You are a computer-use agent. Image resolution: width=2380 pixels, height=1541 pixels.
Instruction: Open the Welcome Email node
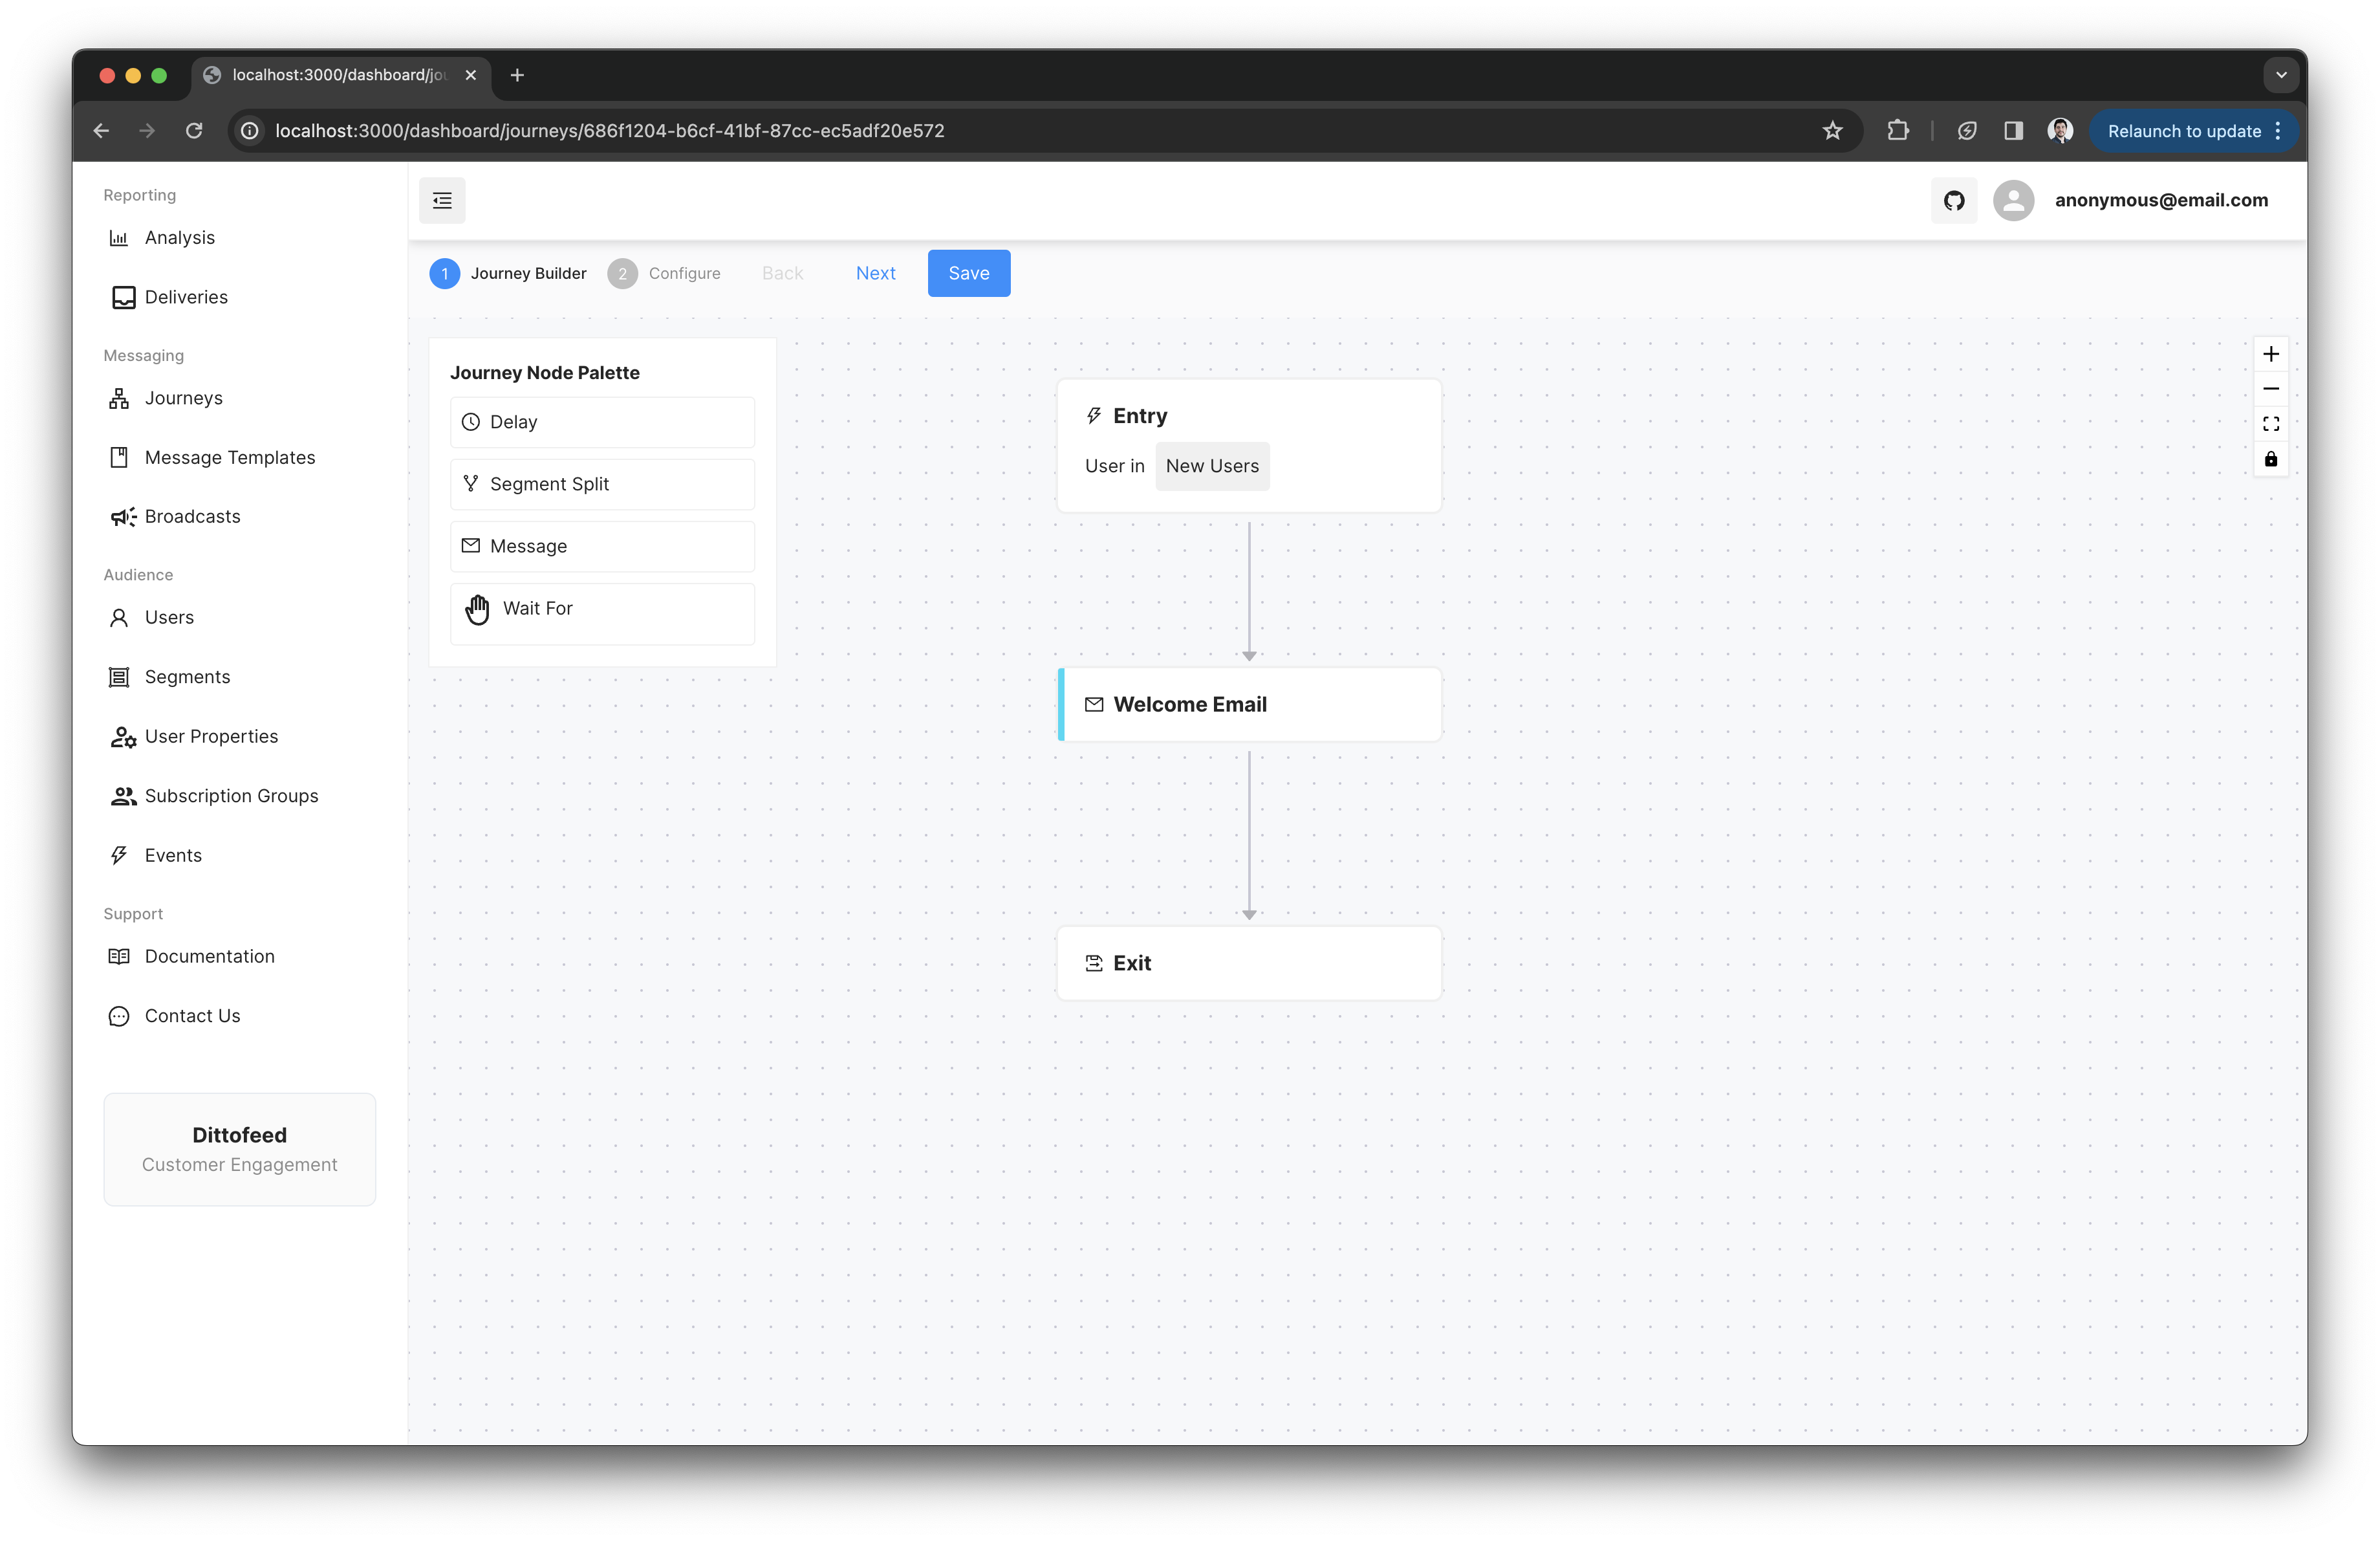pyautogui.click(x=1249, y=705)
